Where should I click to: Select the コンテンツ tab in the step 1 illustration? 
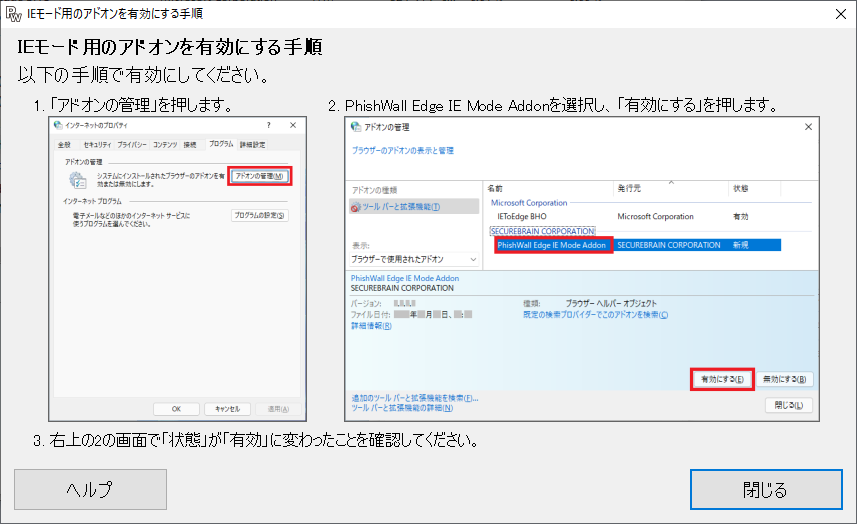(x=165, y=145)
